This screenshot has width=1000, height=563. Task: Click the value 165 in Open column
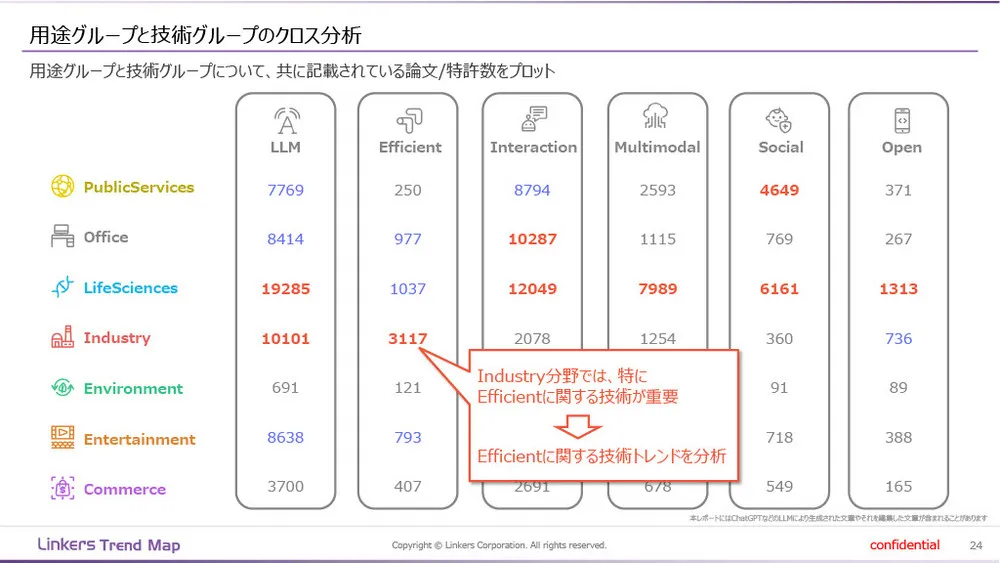(x=899, y=486)
